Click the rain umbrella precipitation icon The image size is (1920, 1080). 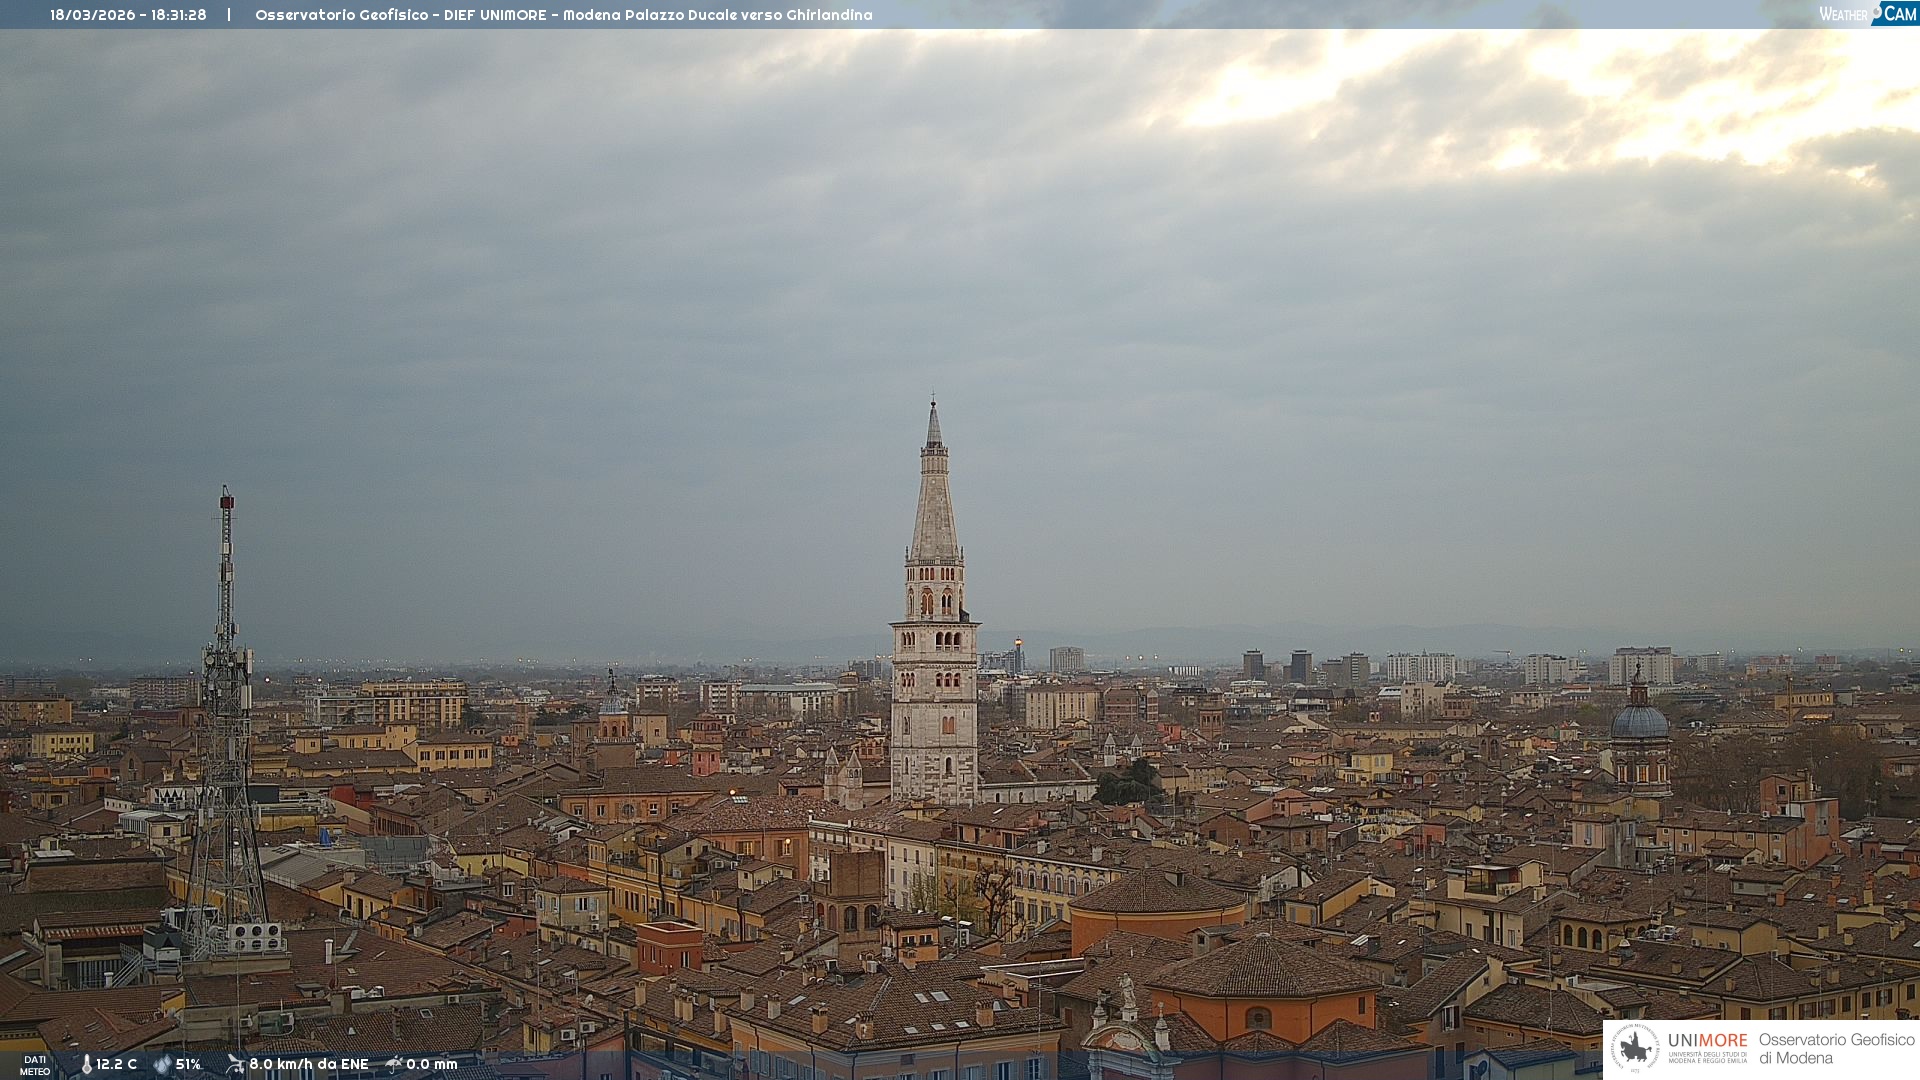394,1064
